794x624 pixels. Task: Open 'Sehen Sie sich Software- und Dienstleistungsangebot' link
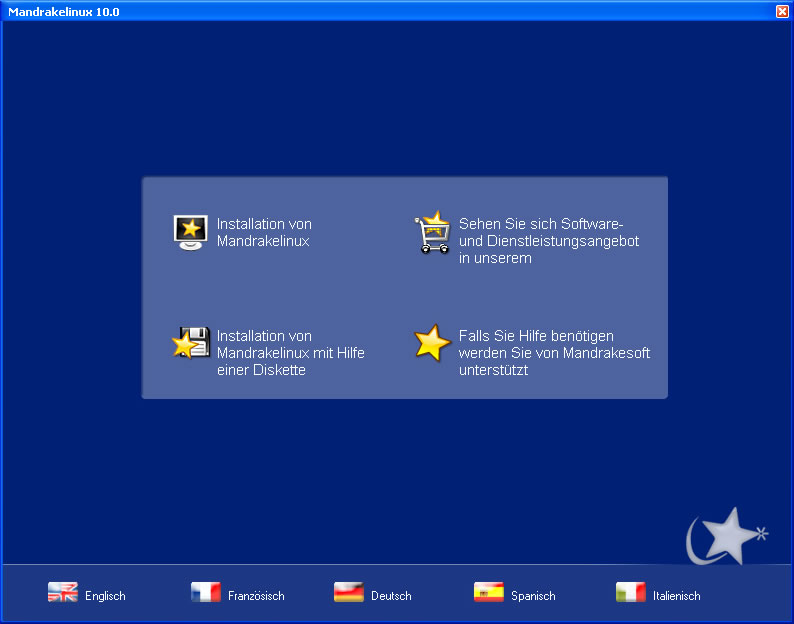tap(549, 241)
